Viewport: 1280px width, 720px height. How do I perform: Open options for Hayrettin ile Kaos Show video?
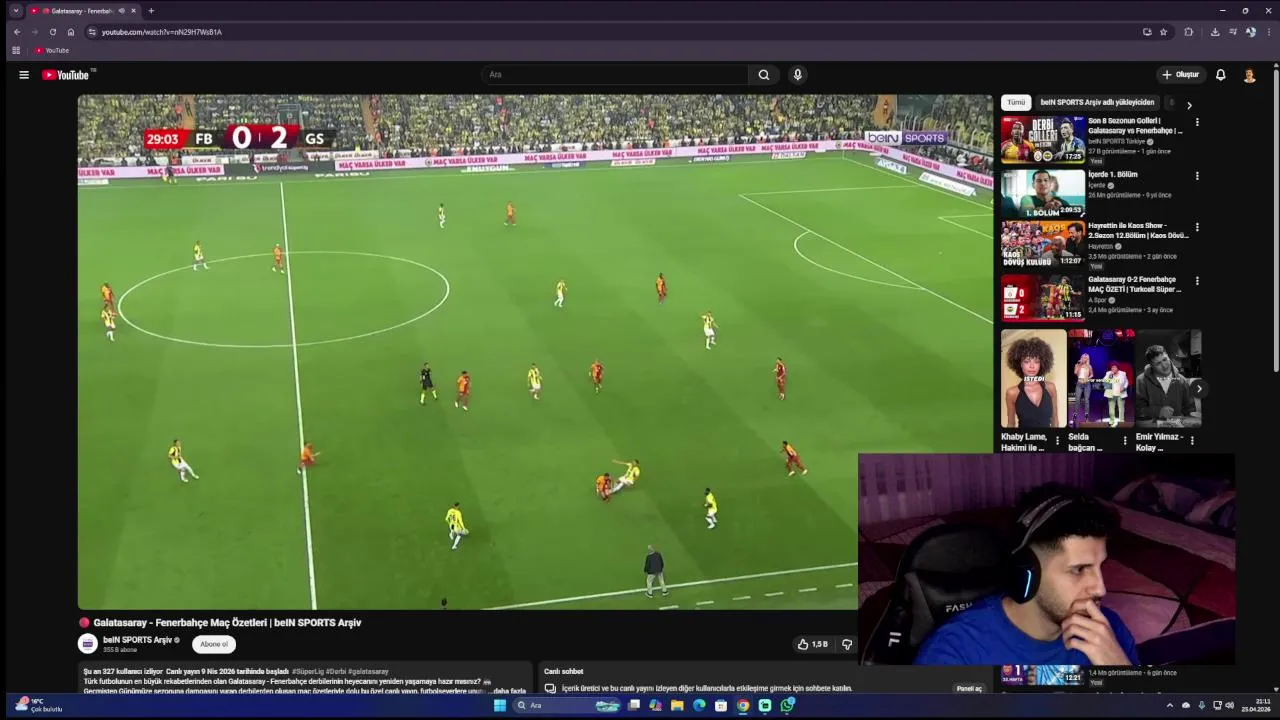pyautogui.click(x=1197, y=227)
